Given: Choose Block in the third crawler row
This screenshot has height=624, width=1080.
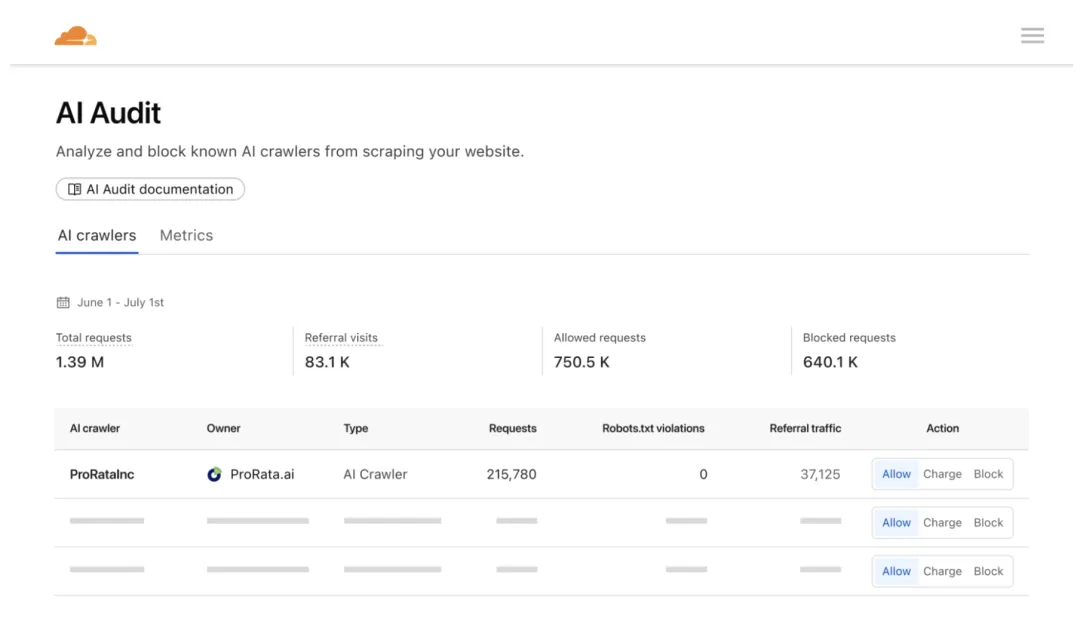Looking at the screenshot, I should (x=988, y=571).
